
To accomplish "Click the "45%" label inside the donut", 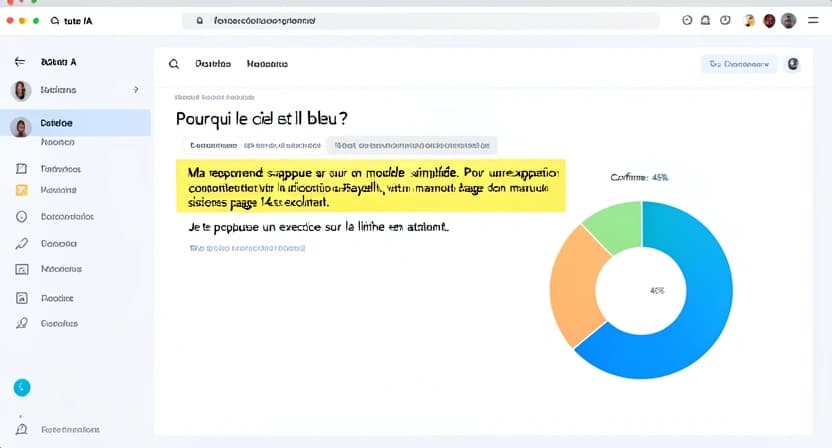I will (657, 290).
